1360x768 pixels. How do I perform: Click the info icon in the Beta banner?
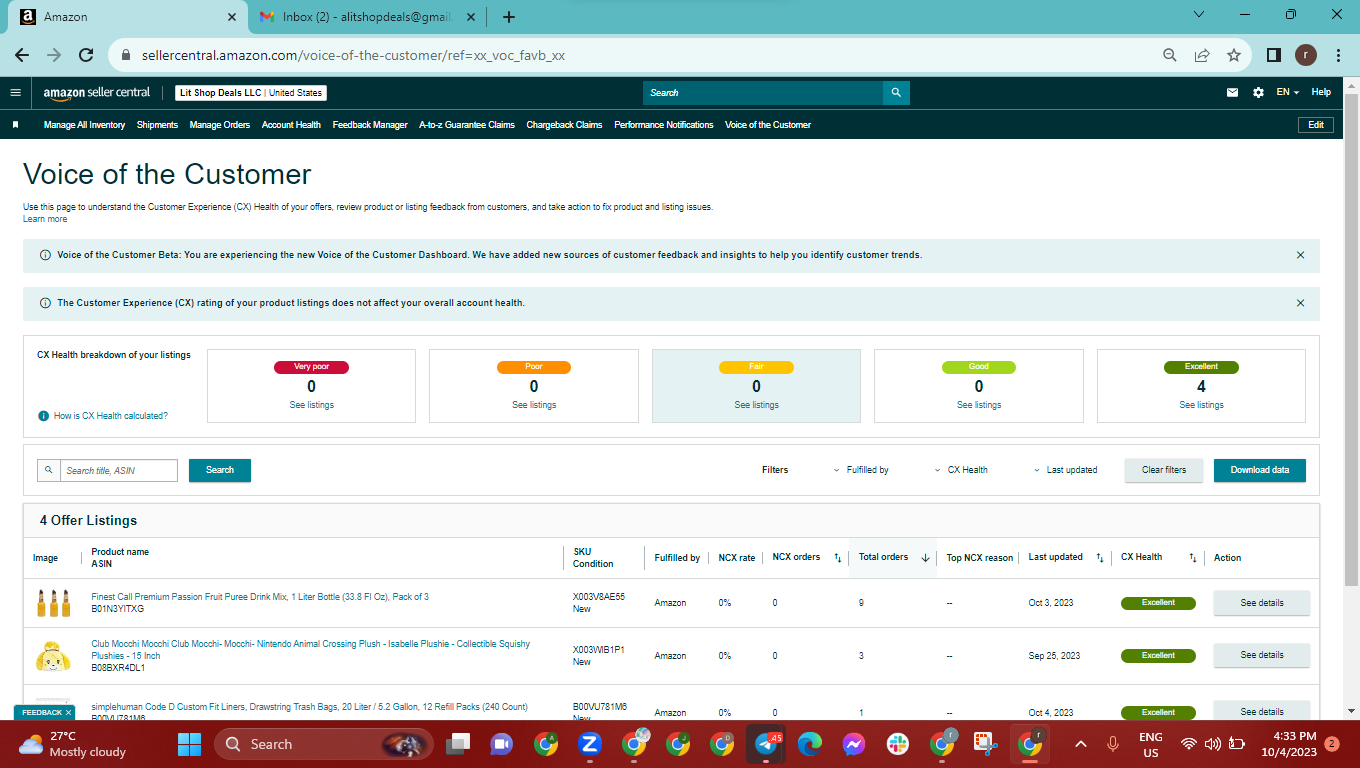(x=45, y=255)
